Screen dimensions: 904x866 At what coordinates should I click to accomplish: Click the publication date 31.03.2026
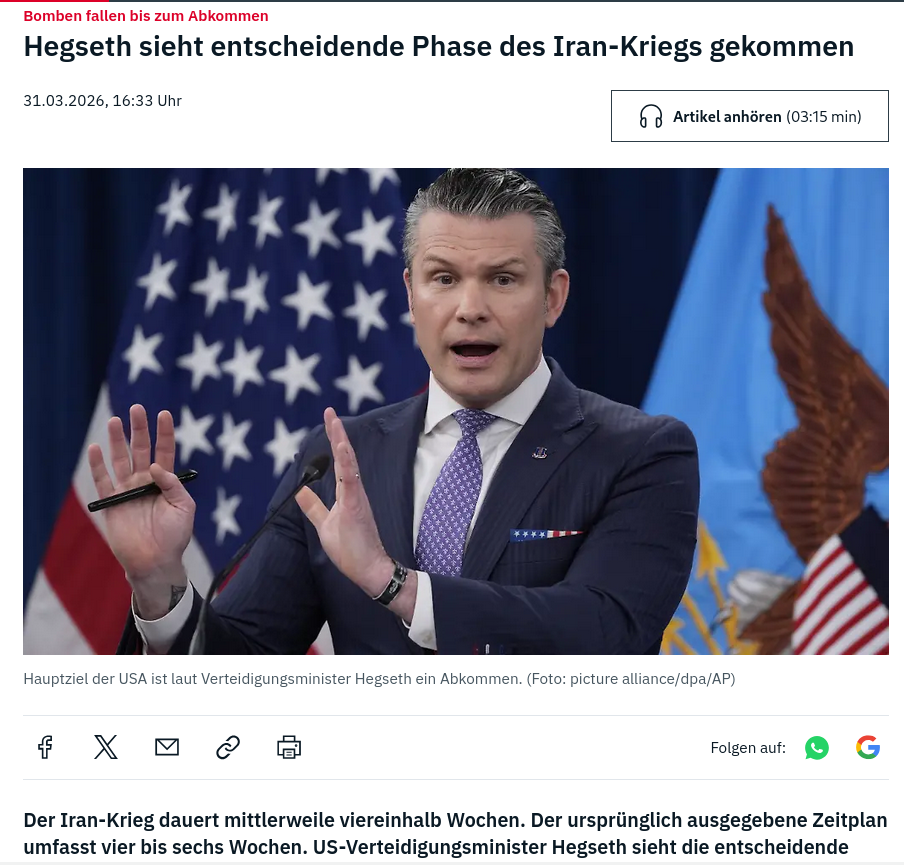click(x=63, y=101)
